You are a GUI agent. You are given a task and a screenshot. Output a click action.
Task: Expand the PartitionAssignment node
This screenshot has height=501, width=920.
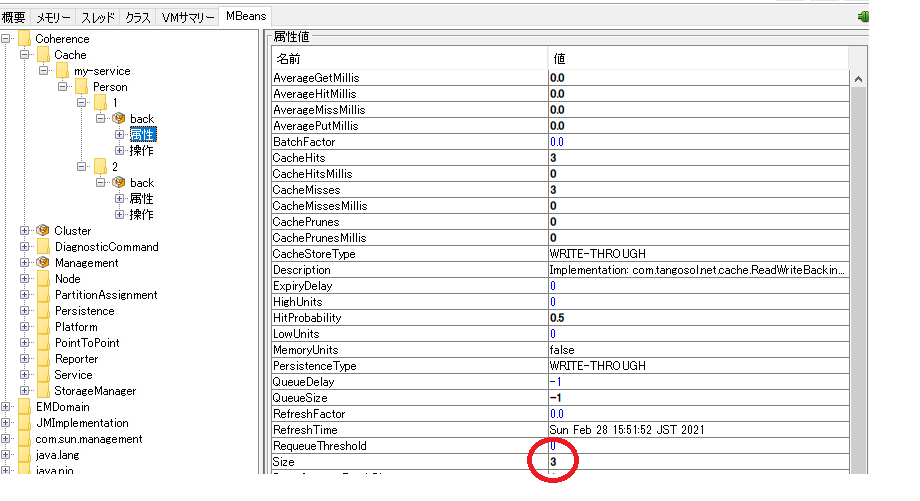tap(25, 294)
